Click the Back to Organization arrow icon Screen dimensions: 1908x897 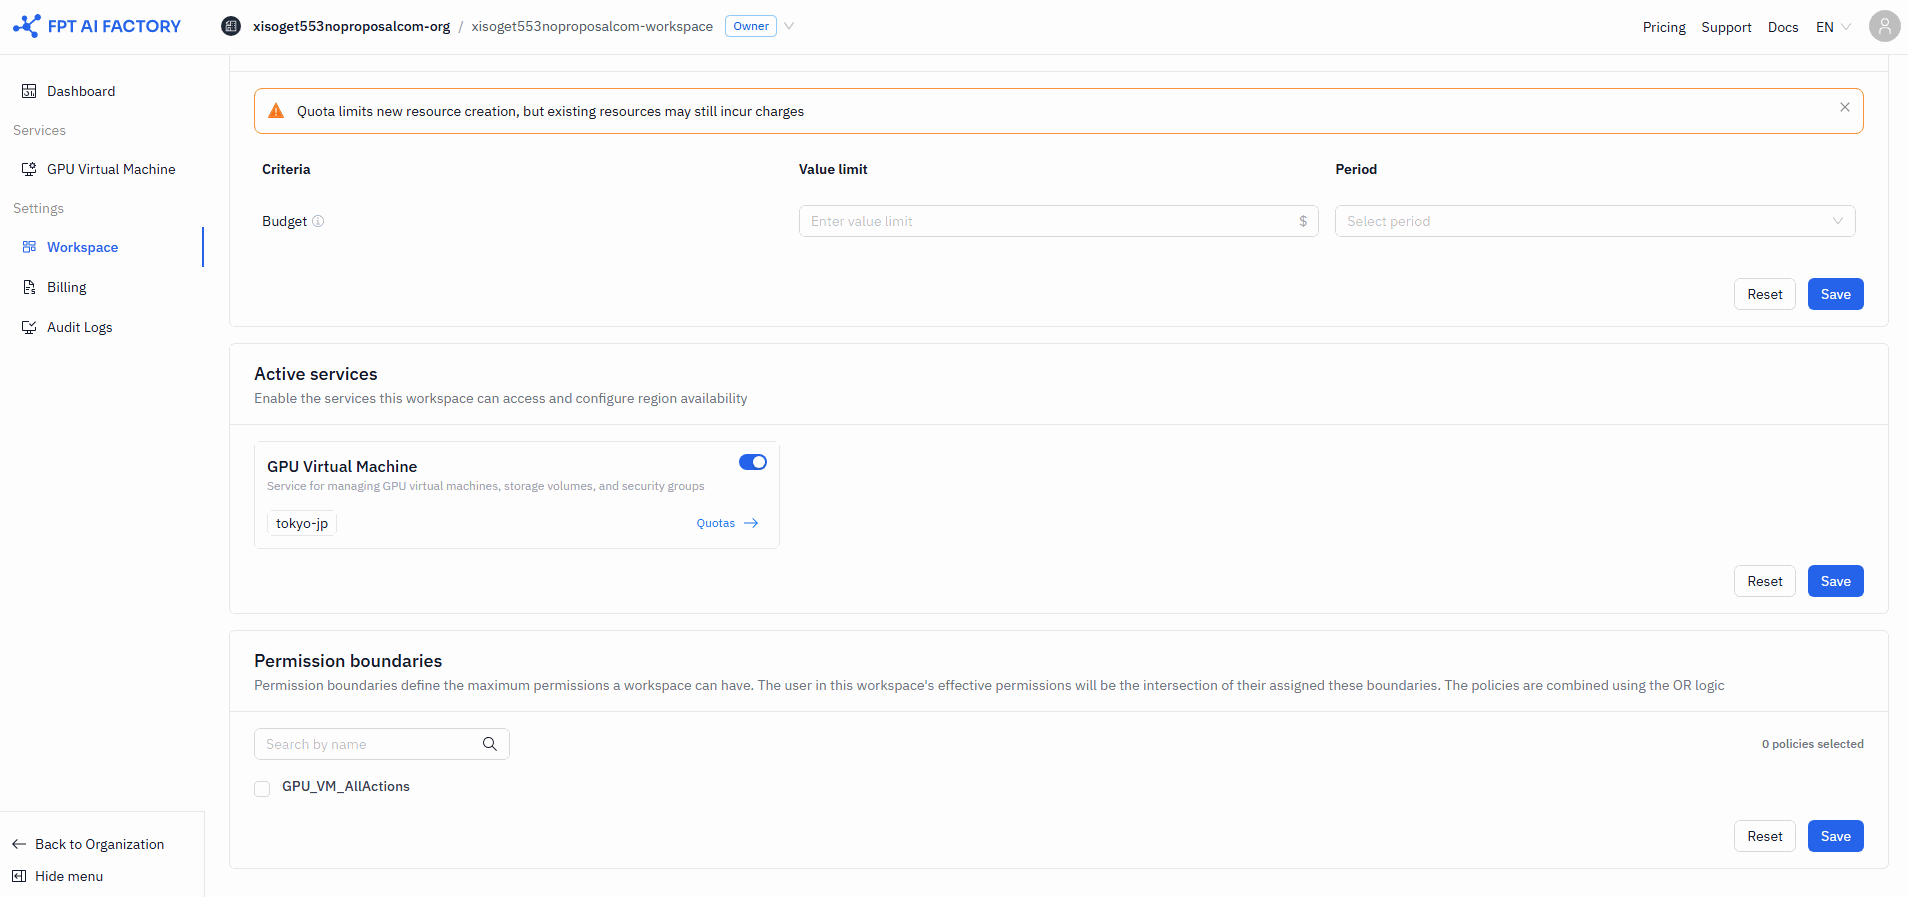coord(19,844)
